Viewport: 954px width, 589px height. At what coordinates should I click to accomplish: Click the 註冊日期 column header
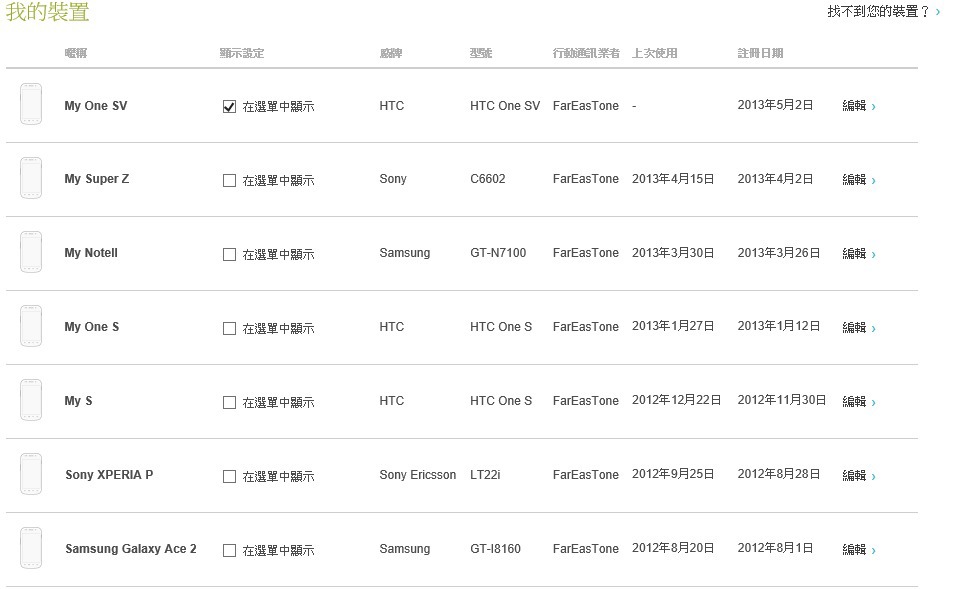pyautogui.click(x=761, y=53)
